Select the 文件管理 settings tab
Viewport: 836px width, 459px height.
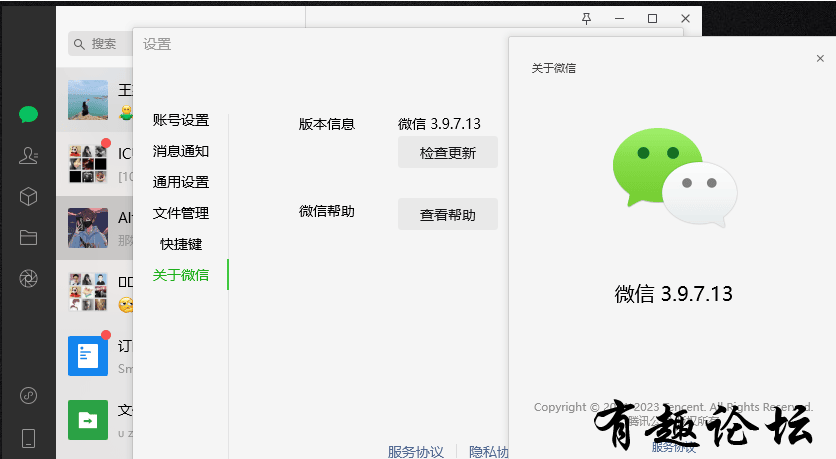pos(181,213)
